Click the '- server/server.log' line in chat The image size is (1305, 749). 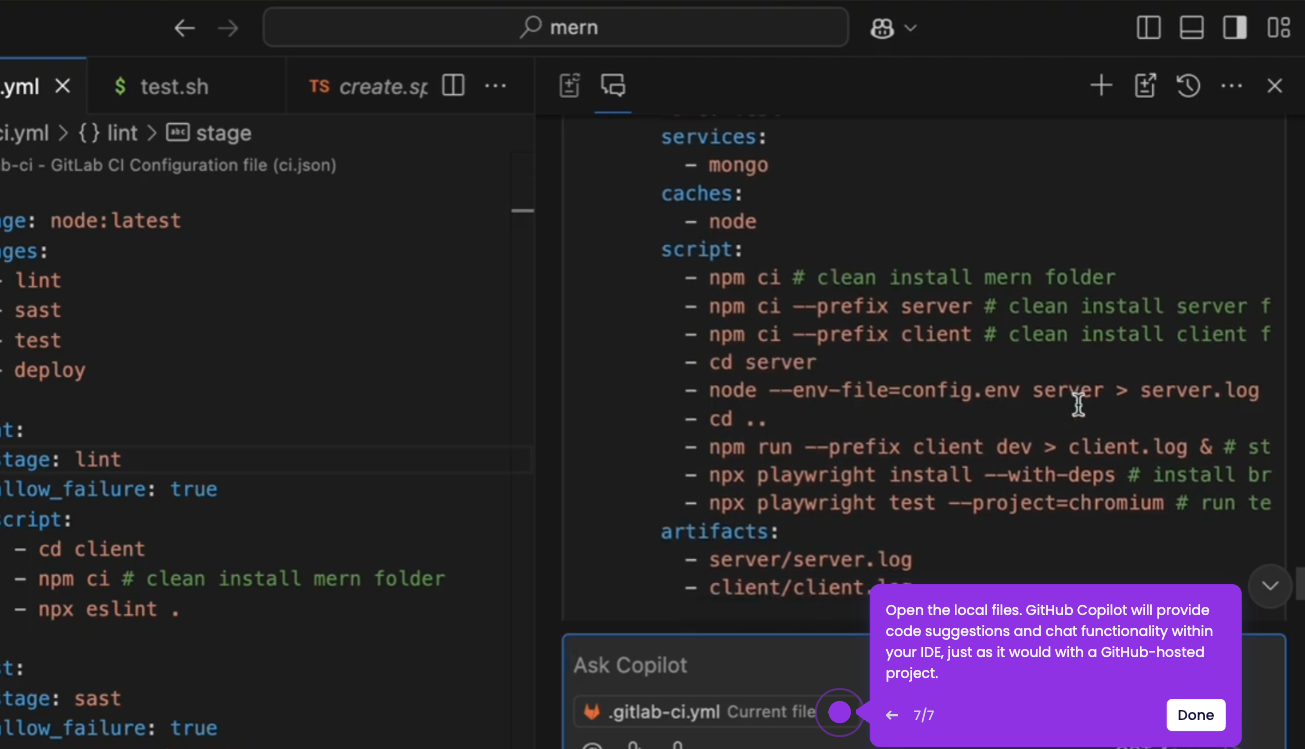(x=799, y=559)
